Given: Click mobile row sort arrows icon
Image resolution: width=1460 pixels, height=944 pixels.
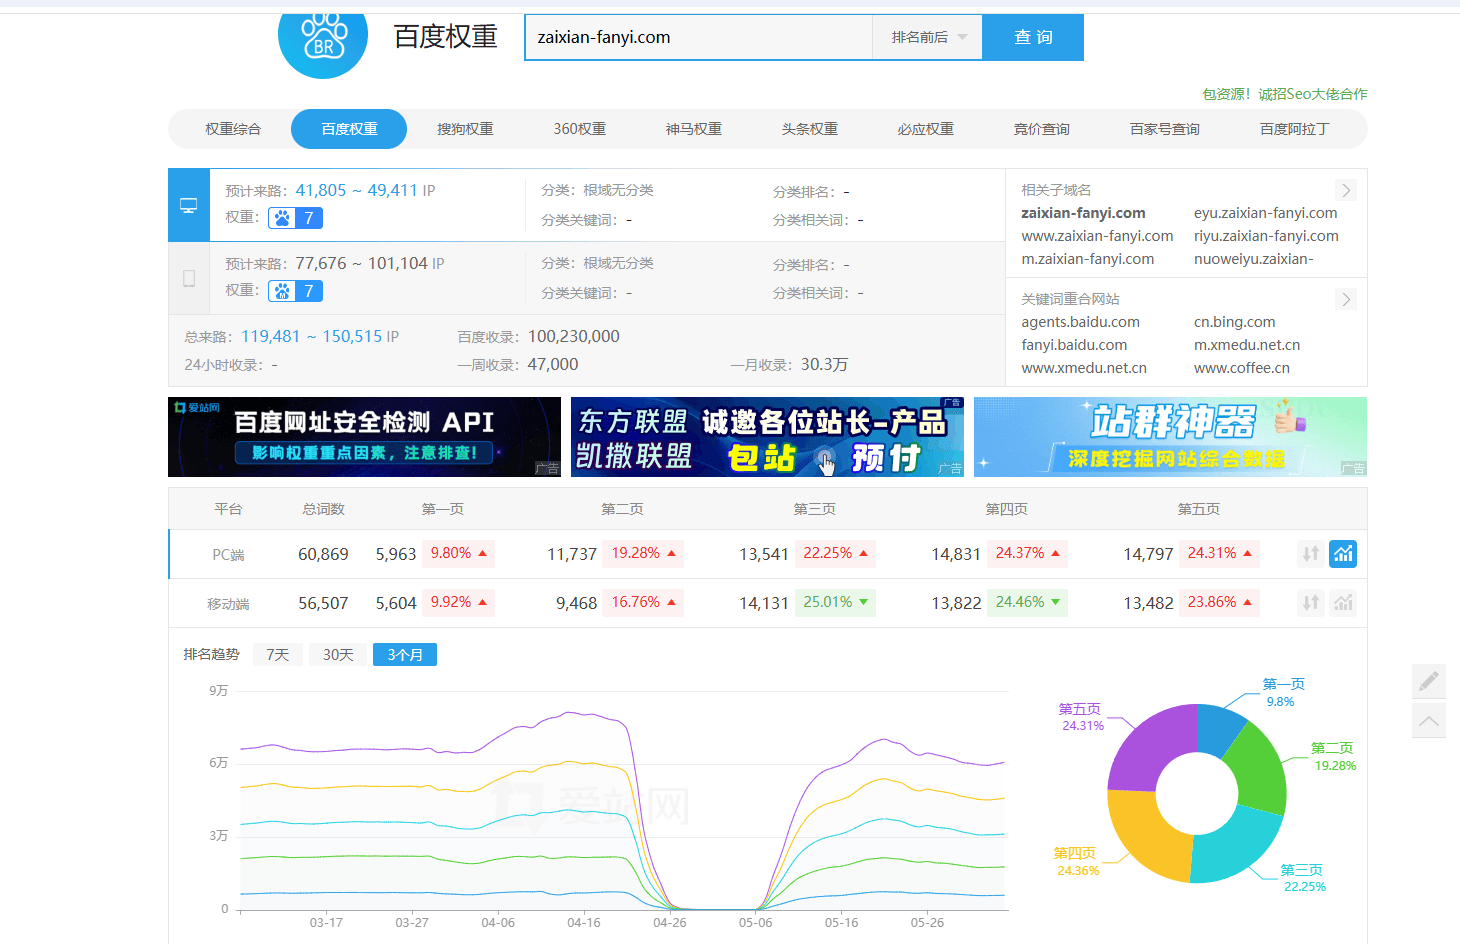Looking at the screenshot, I should [x=1311, y=603].
